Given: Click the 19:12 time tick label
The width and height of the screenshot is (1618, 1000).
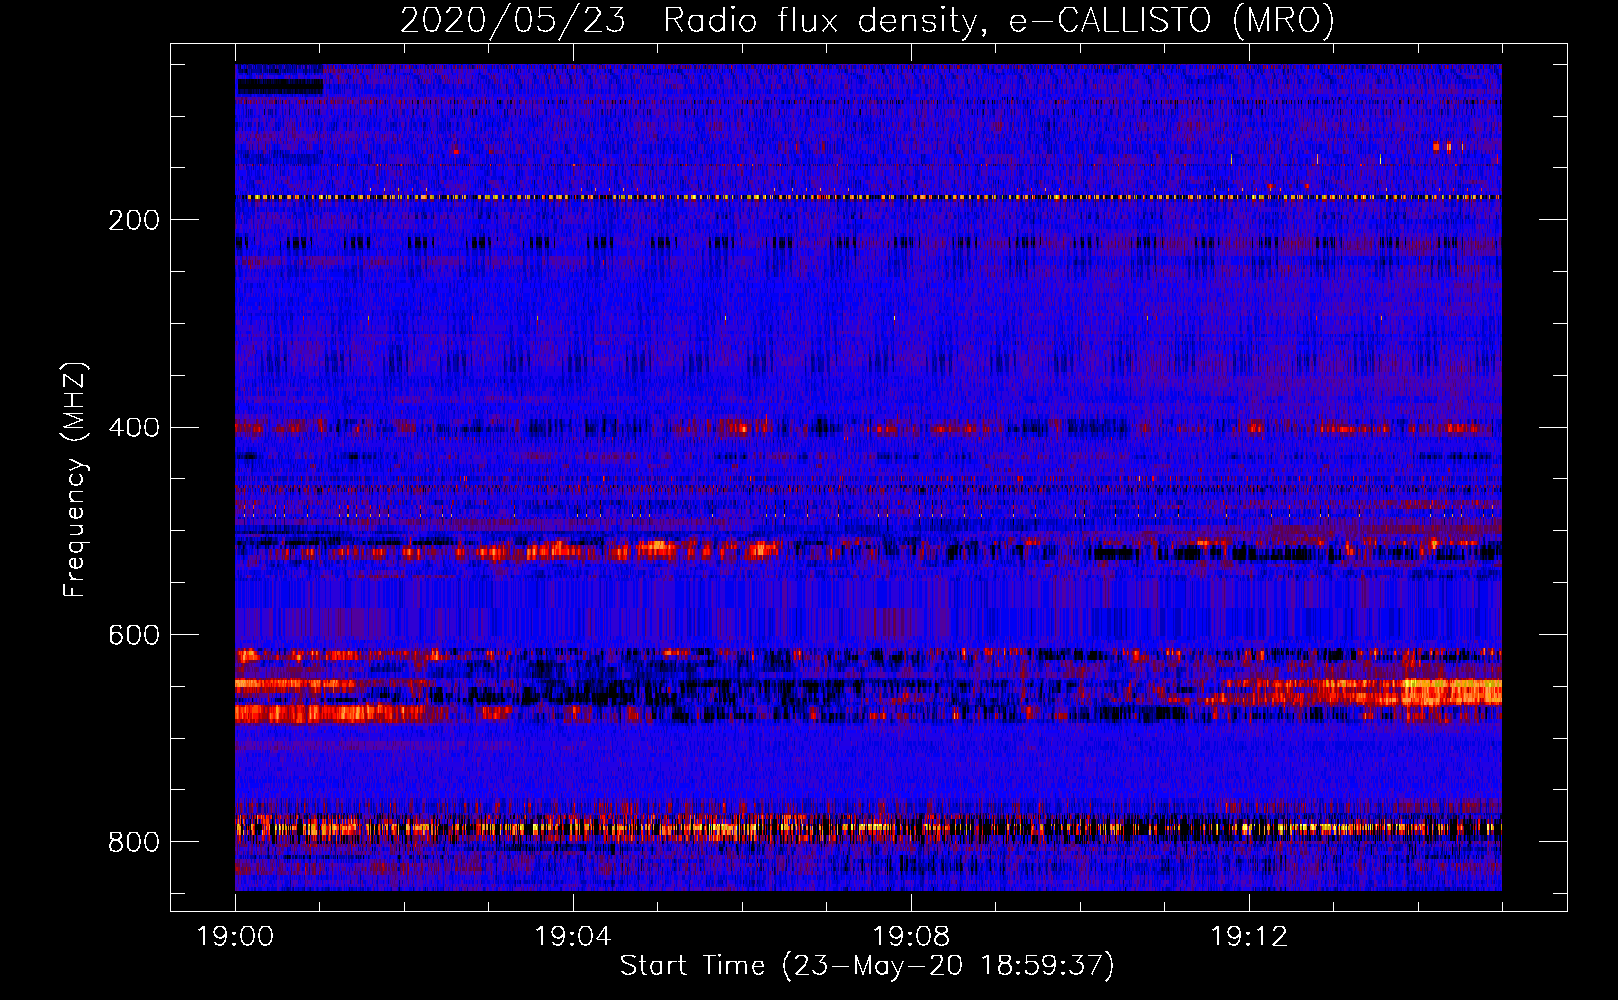Looking at the screenshot, I should coord(1249,937).
